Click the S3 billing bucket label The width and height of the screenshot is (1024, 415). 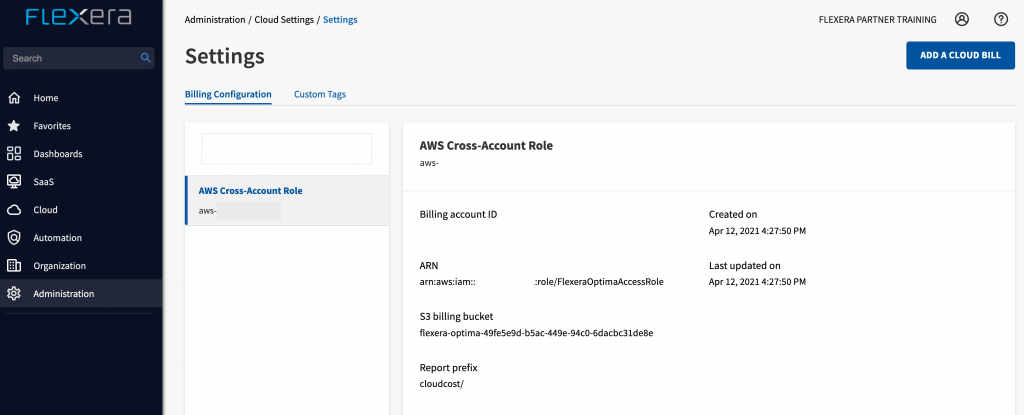point(456,316)
